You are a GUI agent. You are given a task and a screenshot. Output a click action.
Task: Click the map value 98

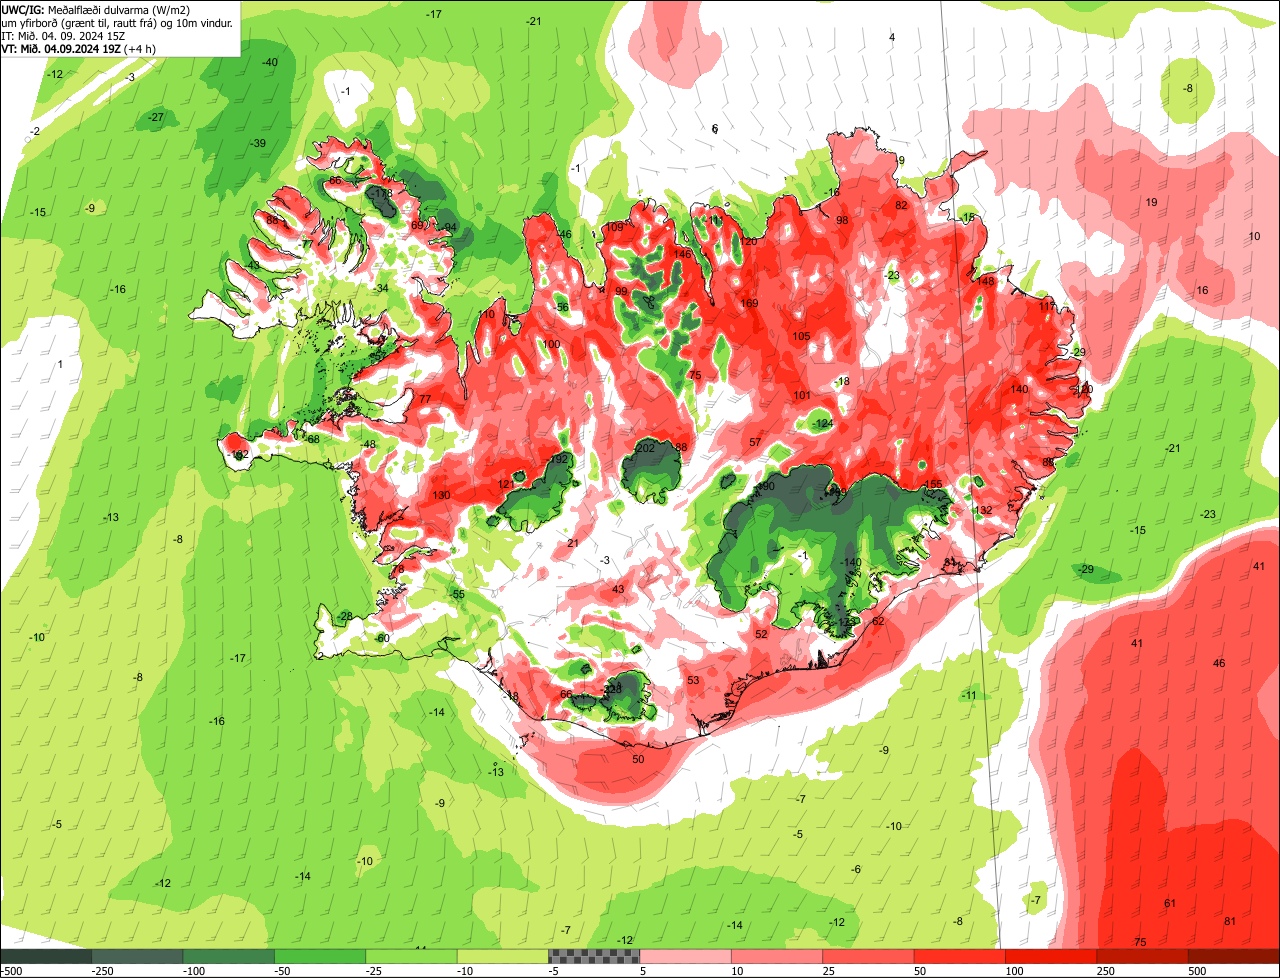pos(842,220)
